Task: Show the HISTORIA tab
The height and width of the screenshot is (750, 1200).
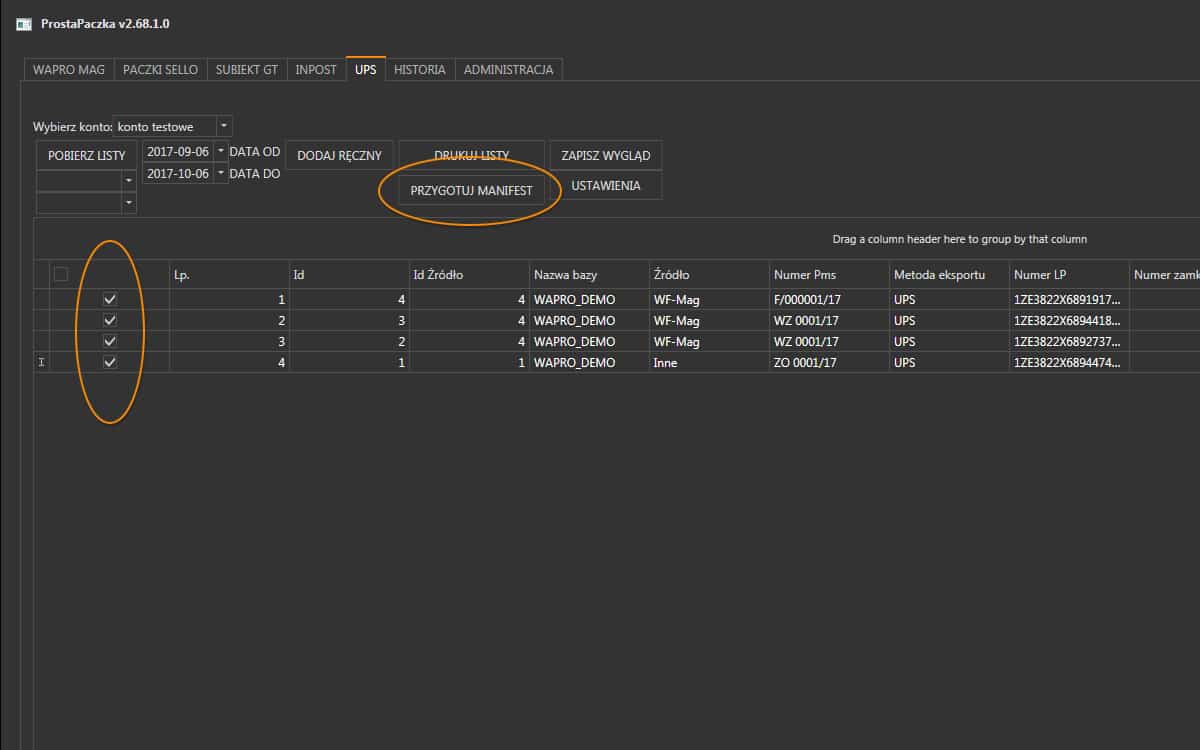Action: tap(420, 70)
